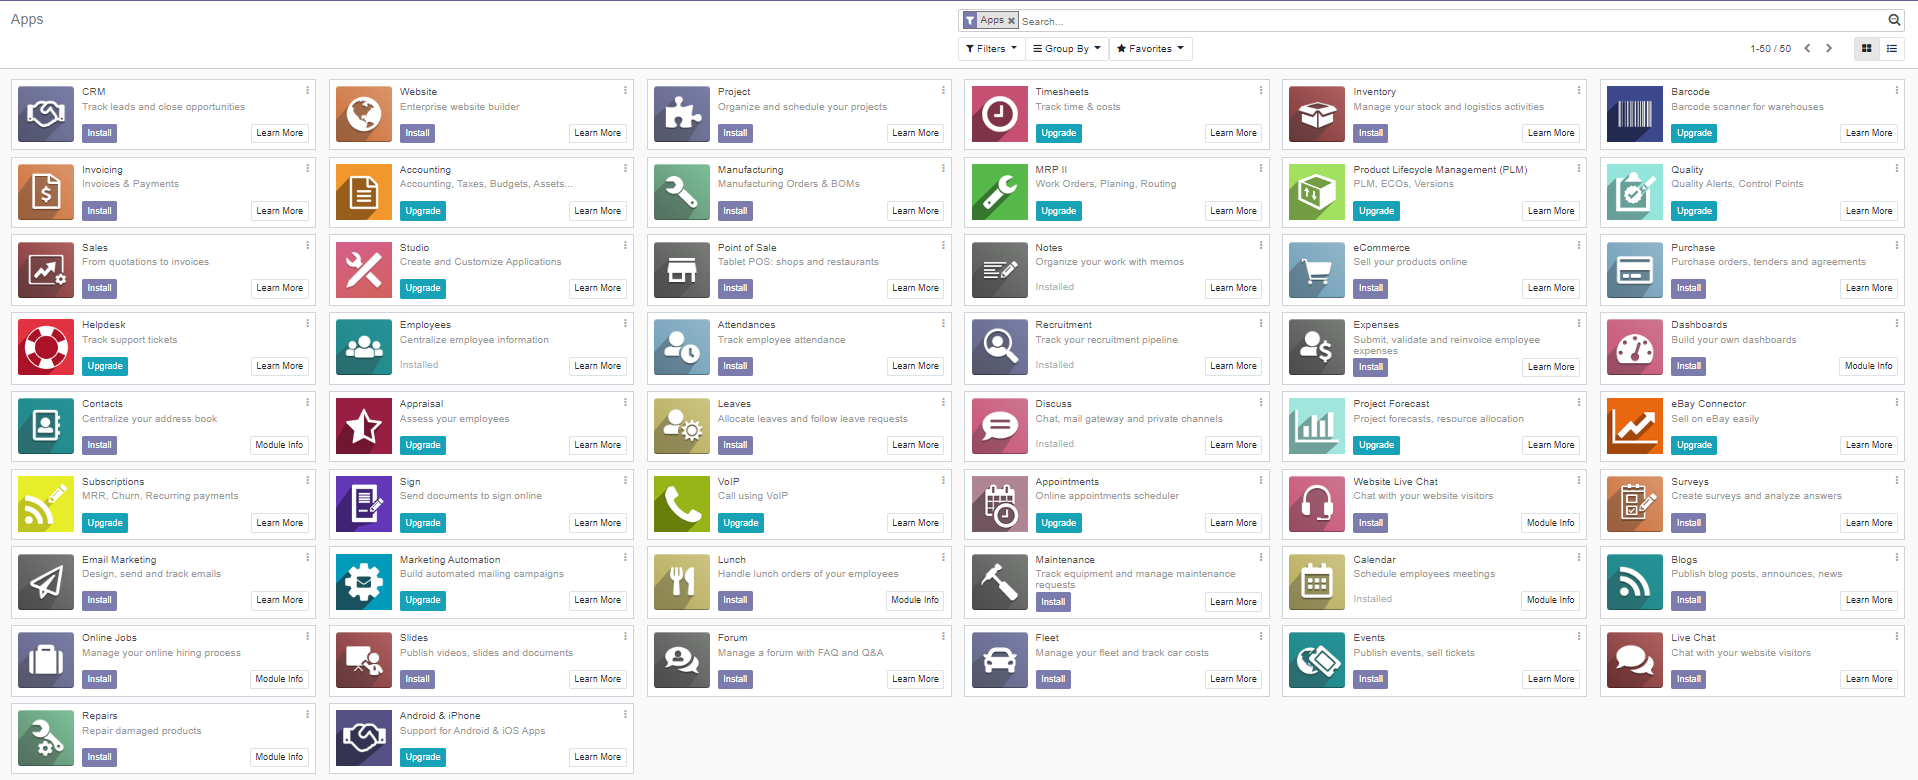The image size is (1918, 780).
Task: Open Module Info for Online Jobs
Action: 279,679
